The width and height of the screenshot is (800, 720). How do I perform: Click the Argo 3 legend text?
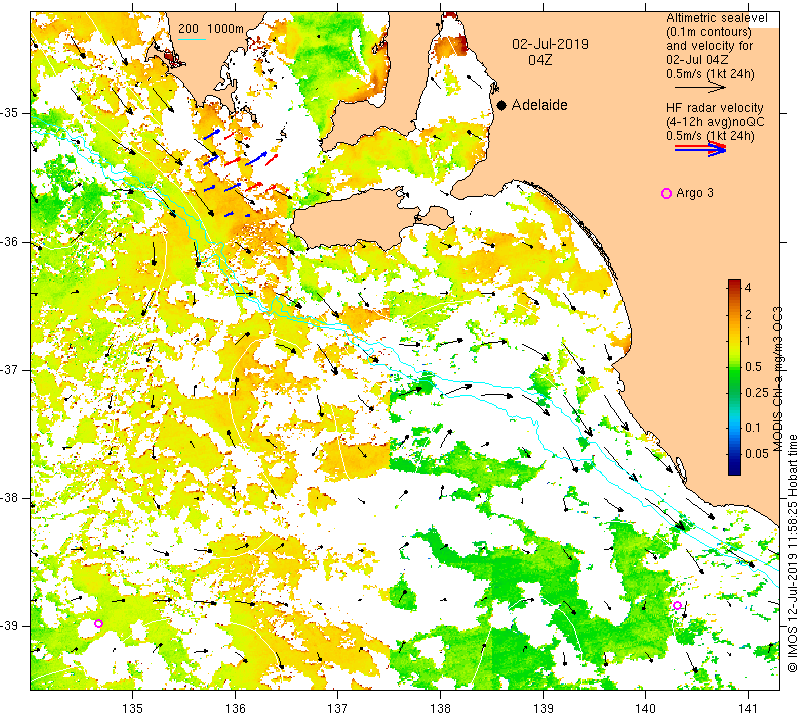pos(694,193)
